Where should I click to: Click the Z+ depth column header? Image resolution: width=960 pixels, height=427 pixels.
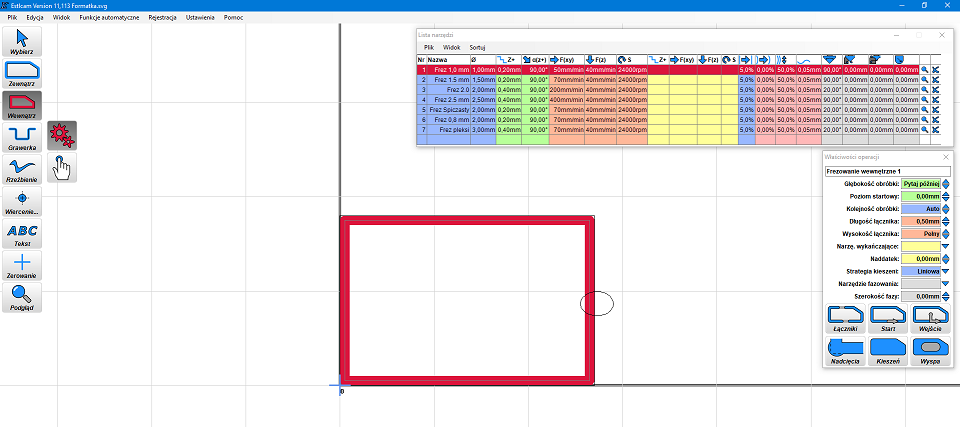pyautogui.click(x=508, y=59)
